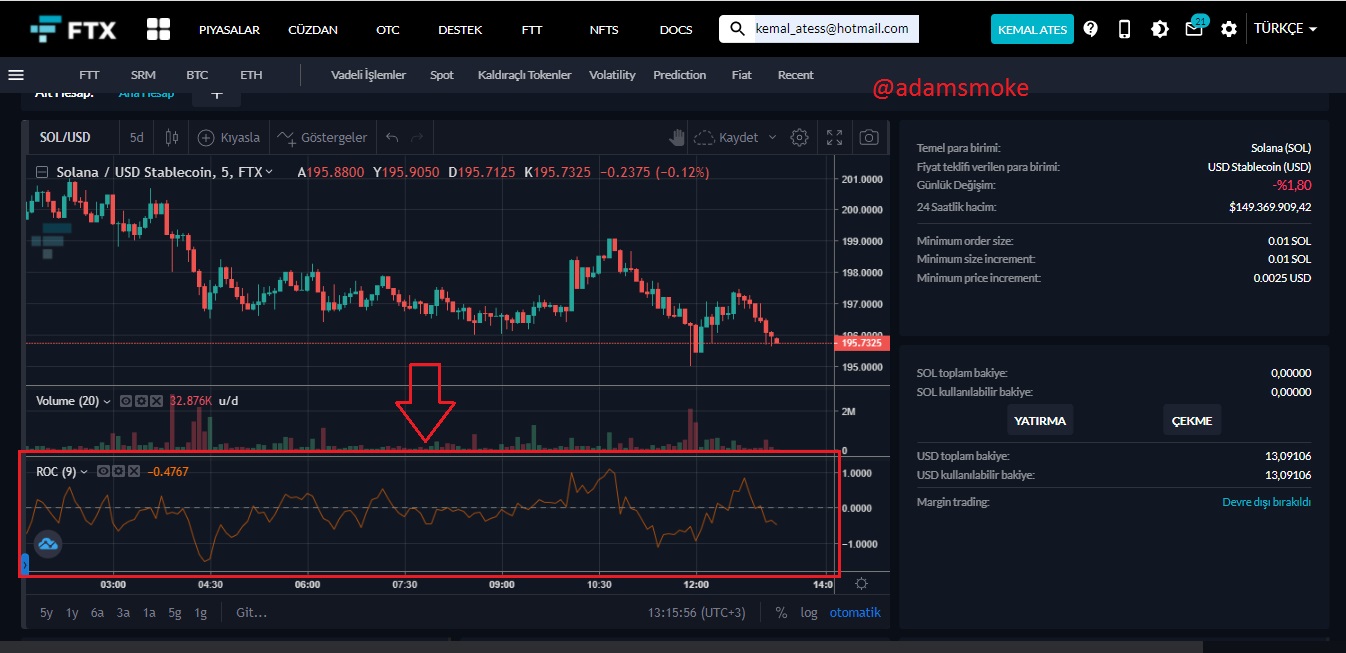The width and height of the screenshot is (1346, 653).
Task: Expand the FTX symbol legend chevron
Action: pyautogui.click(x=269, y=172)
